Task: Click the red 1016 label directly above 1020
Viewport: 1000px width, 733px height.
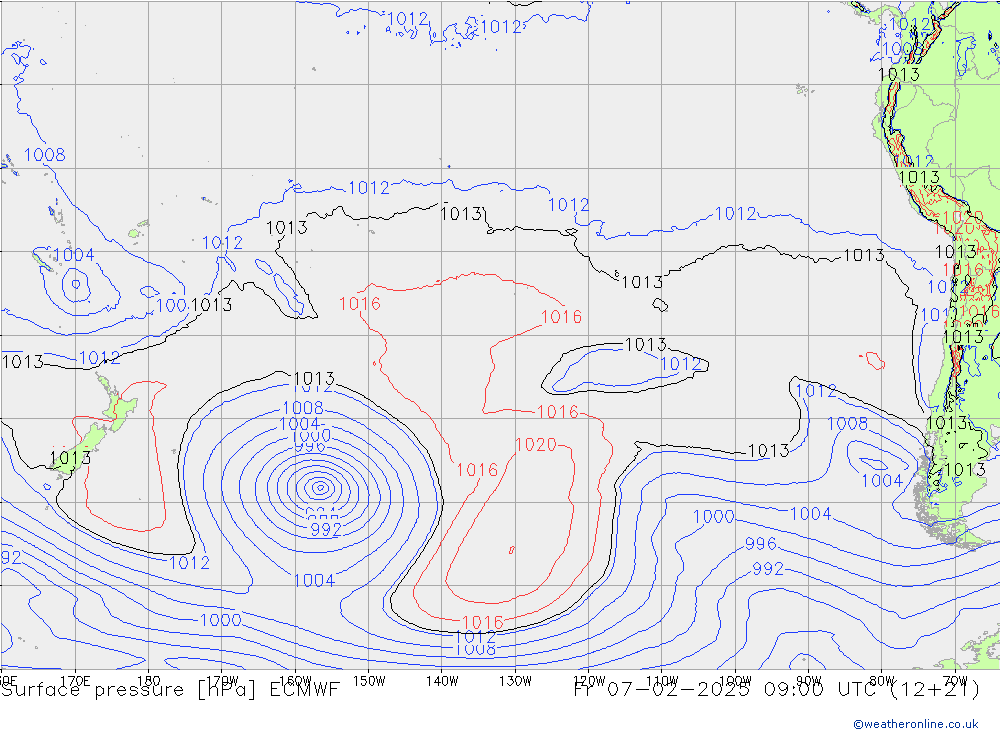Action: pos(557,412)
